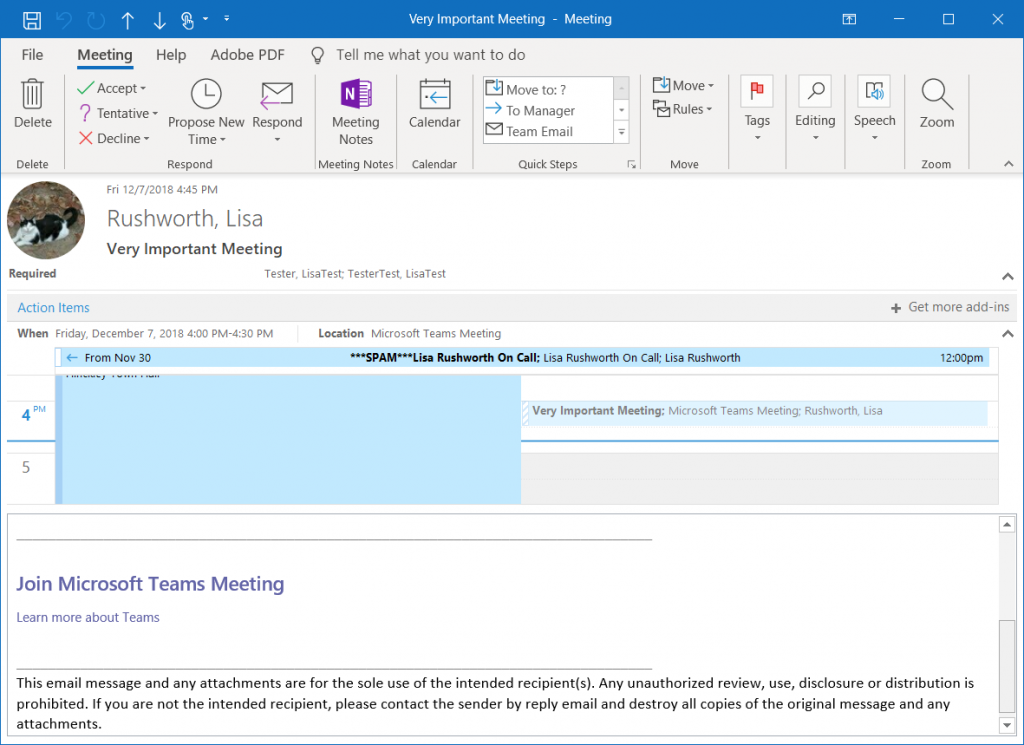Click required attendees Tester, LisaTest

coord(303,274)
